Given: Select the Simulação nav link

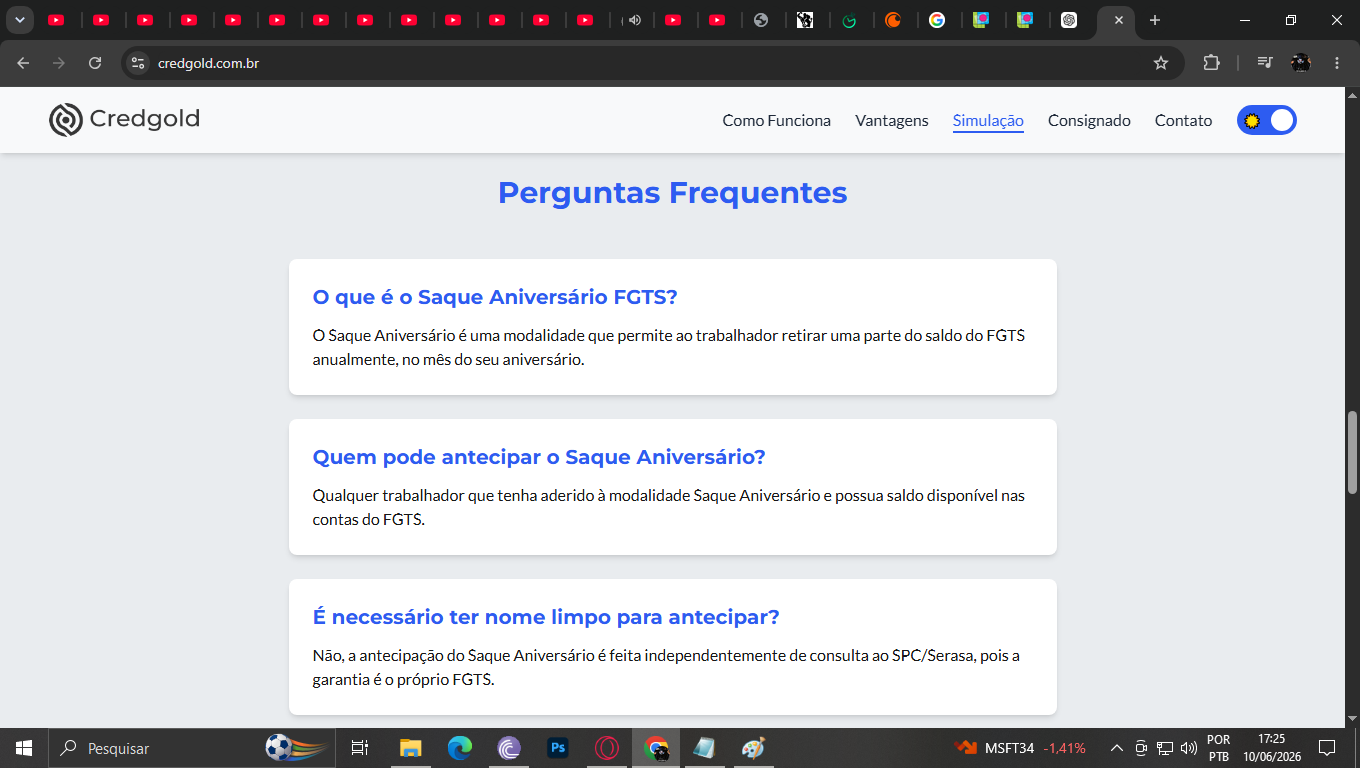Looking at the screenshot, I should pyautogui.click(x=988, y=120).
